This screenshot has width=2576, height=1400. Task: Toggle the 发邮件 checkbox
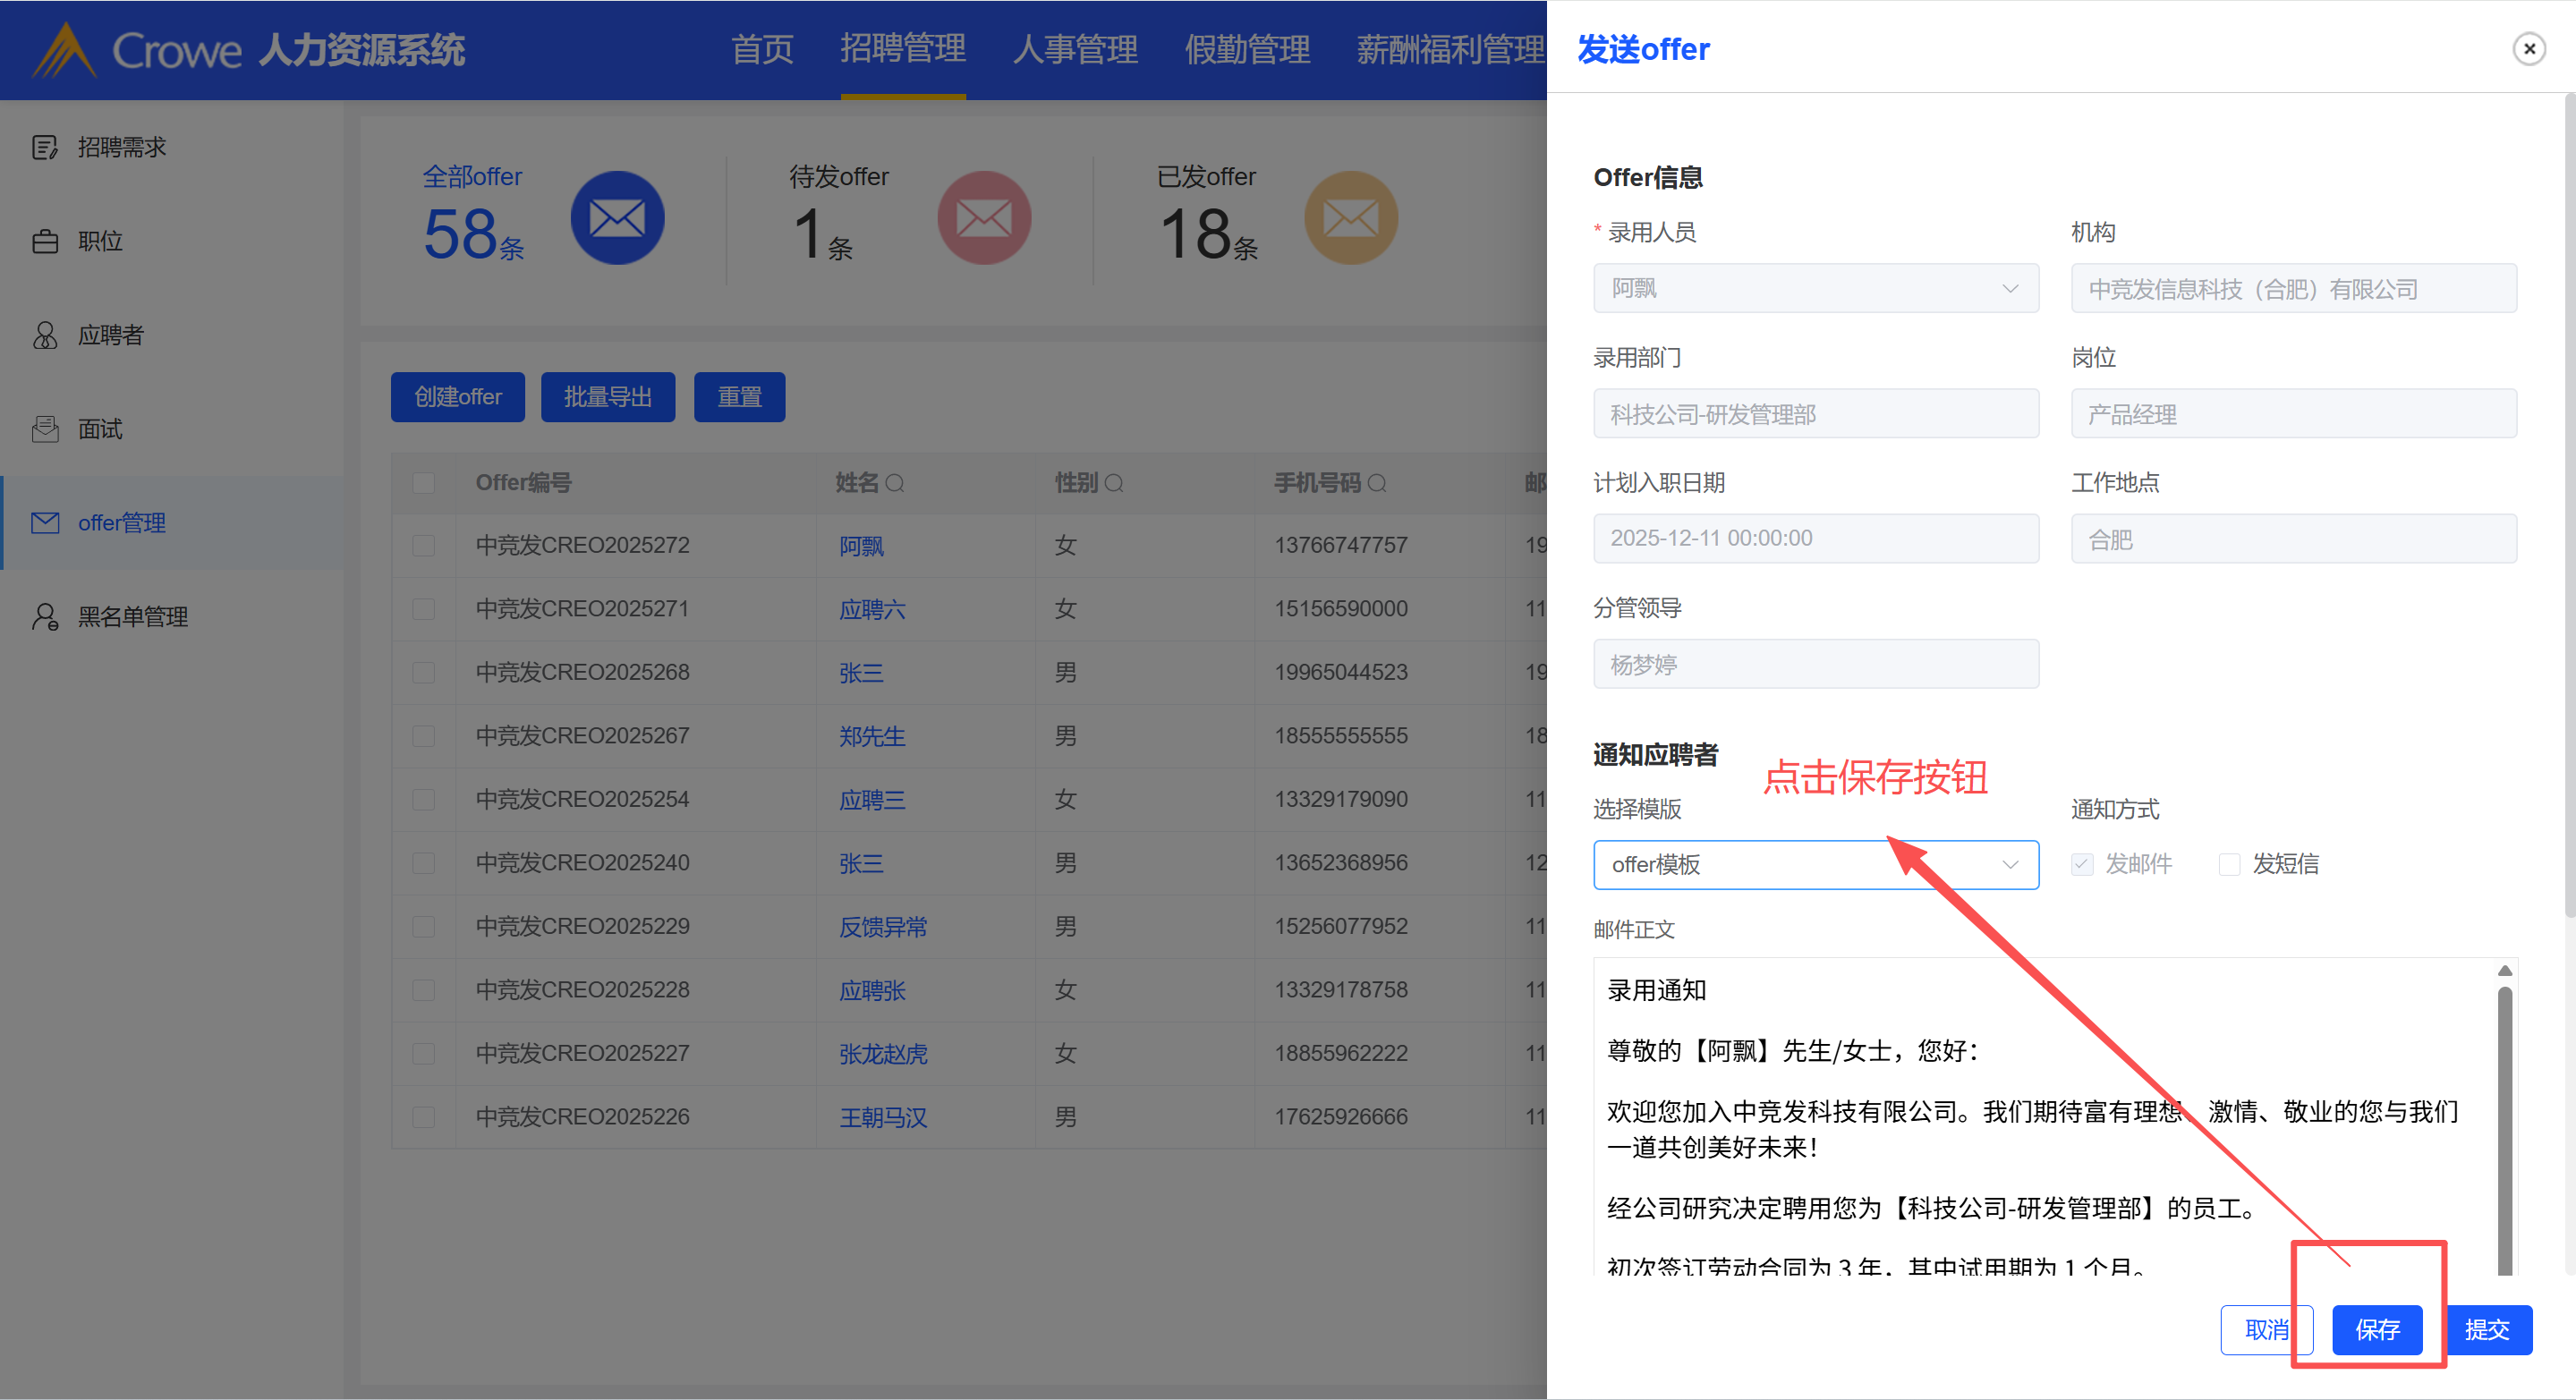(x=2082, y=864)
